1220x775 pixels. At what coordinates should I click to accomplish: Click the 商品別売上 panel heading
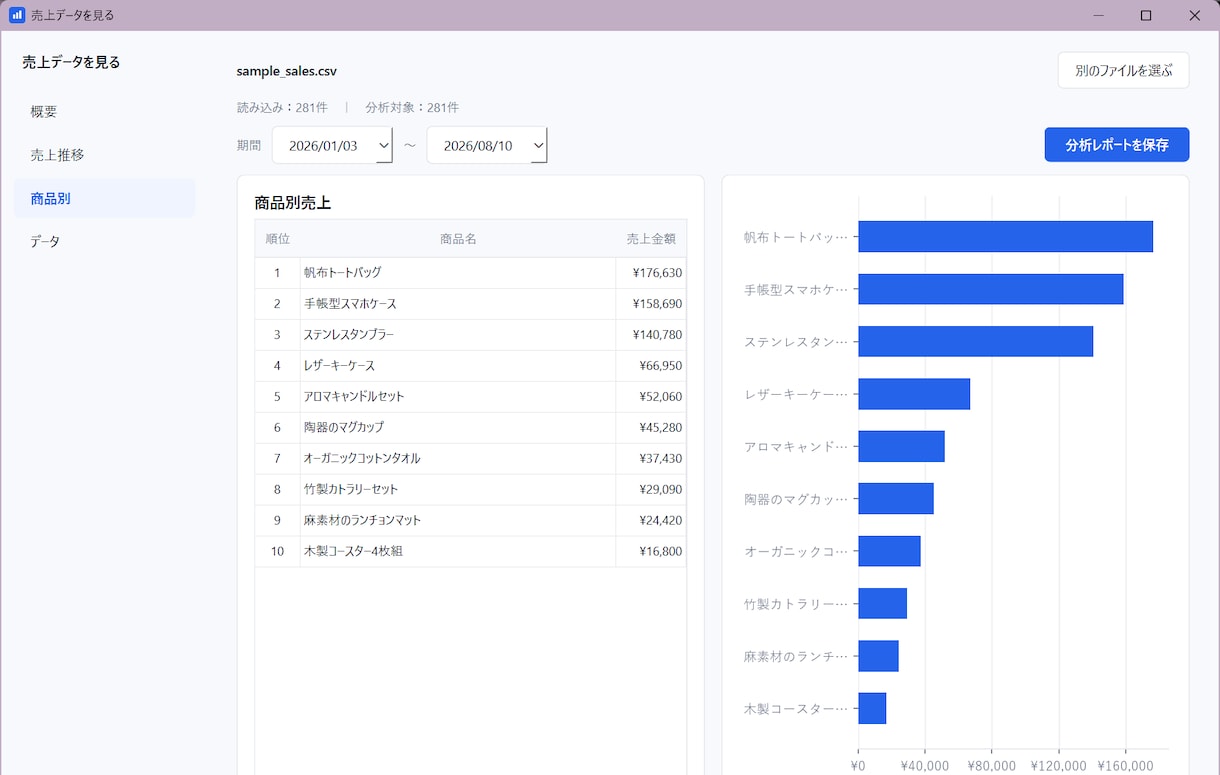click(293, 203)
